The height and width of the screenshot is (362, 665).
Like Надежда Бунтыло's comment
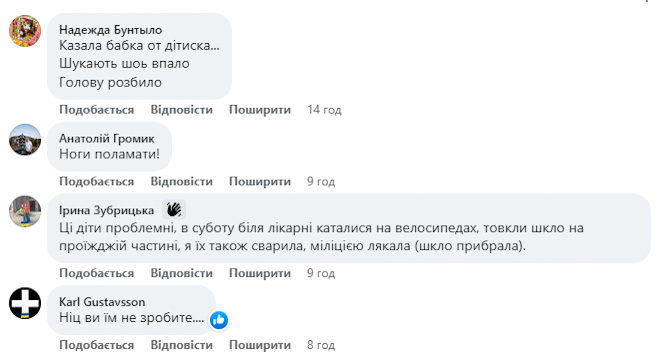click(x=97, y=110)
